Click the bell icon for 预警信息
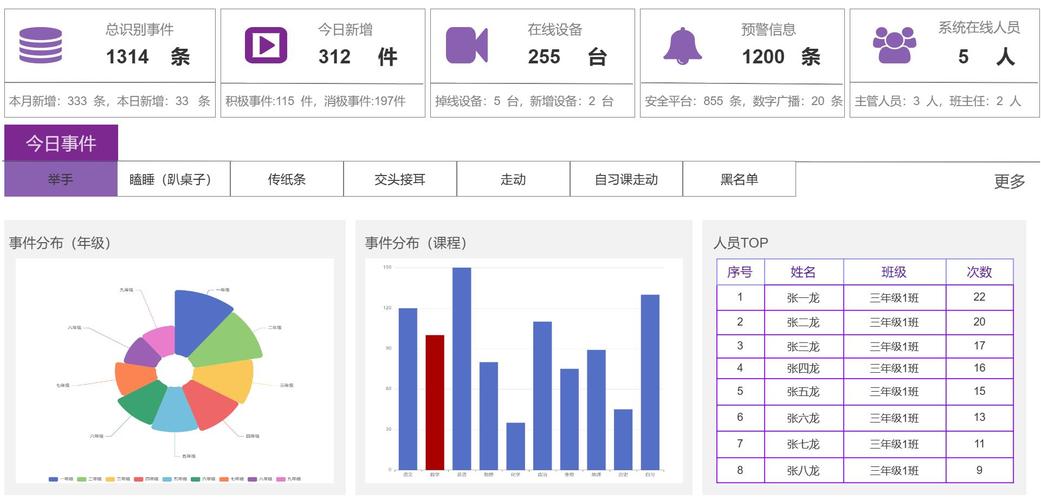The height and width of the screenshot is (500, 1041). pyautogui.click(x=682, y=45)
